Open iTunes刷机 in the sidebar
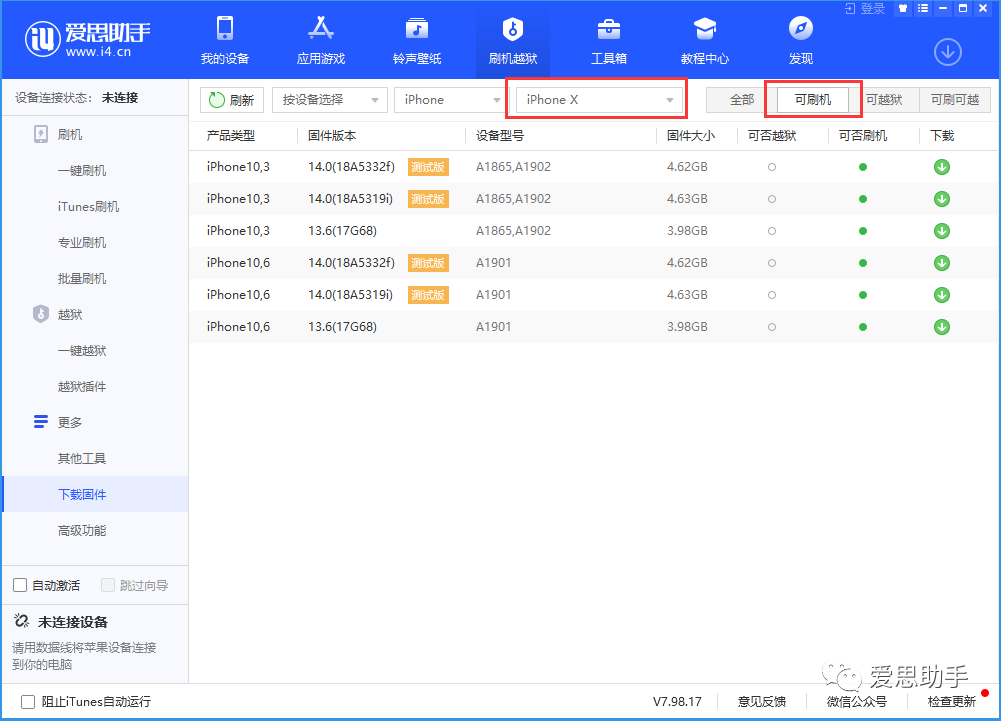 click(88, 206)
